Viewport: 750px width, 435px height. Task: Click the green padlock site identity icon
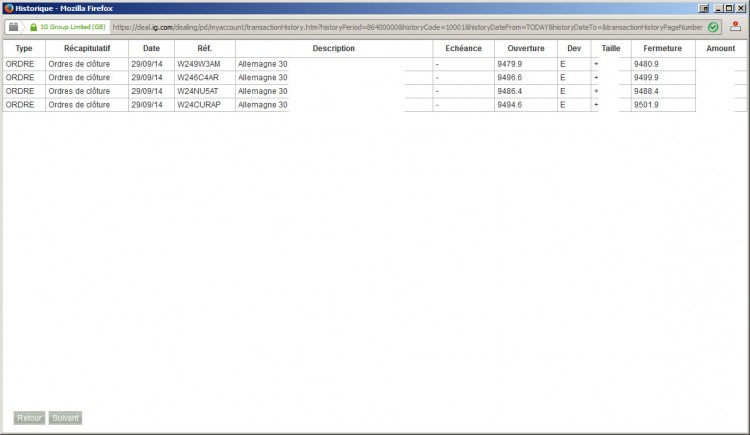pos(33,27)
